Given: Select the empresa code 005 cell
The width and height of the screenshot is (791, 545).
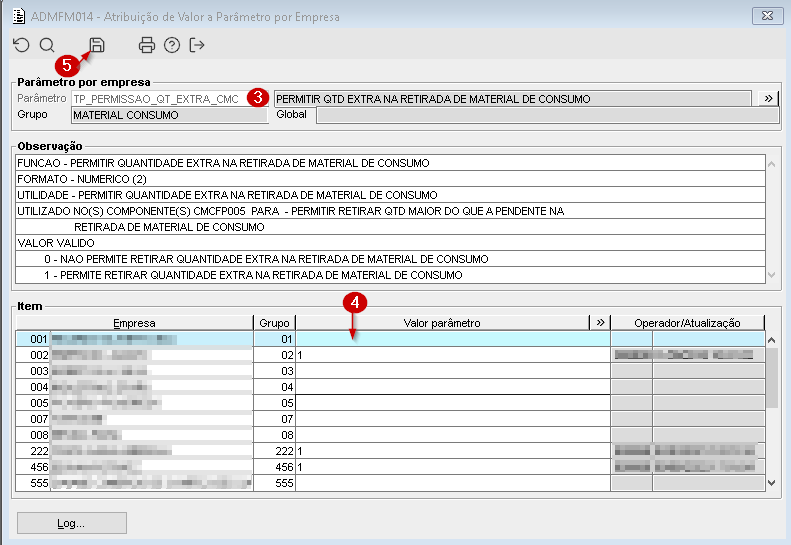Looking at the screenshot, I should point(33,403).
